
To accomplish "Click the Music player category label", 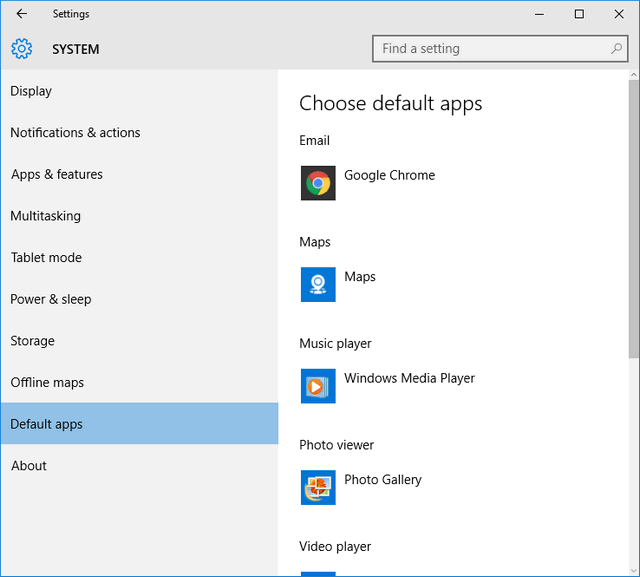I will [x=335, y=344].
